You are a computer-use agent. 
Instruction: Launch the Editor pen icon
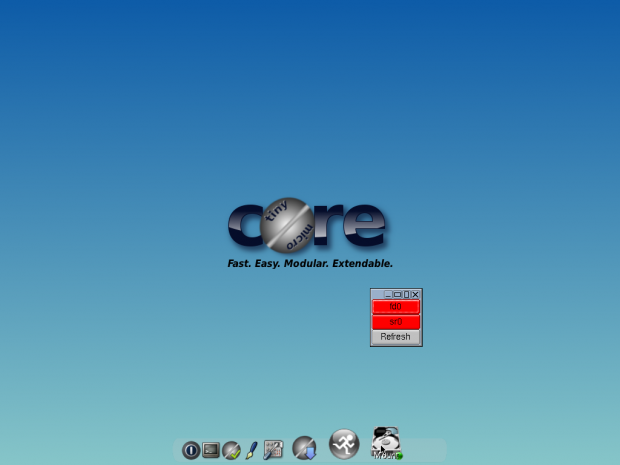pos(251,450)
